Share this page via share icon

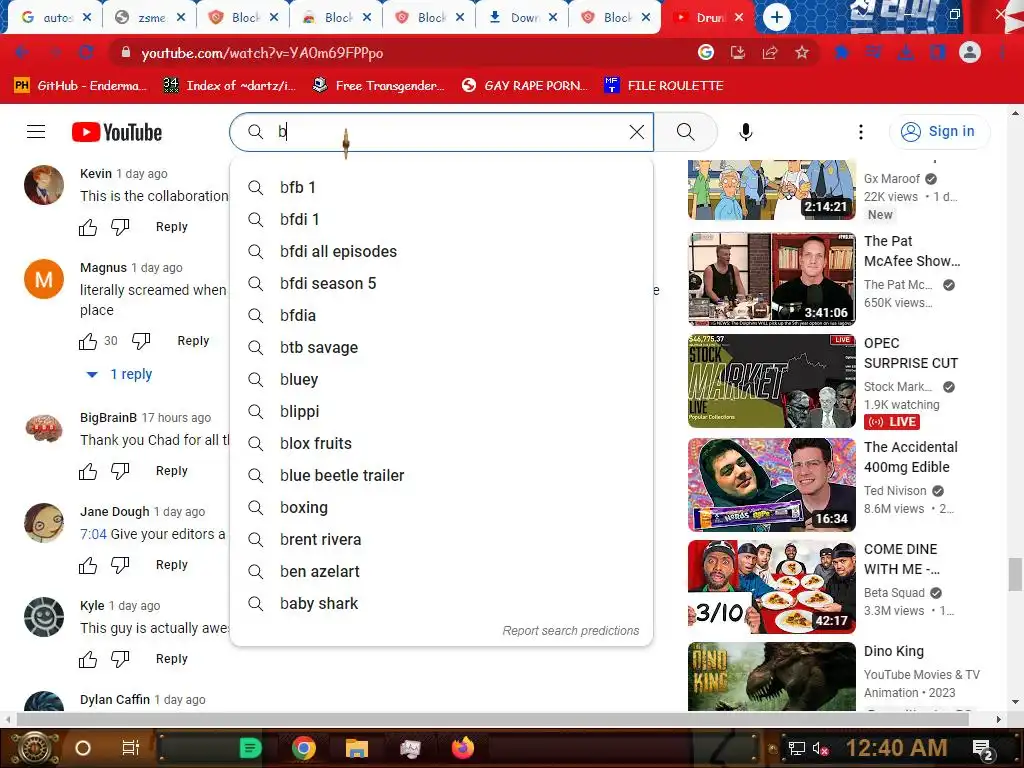click(x=770, y=52)
